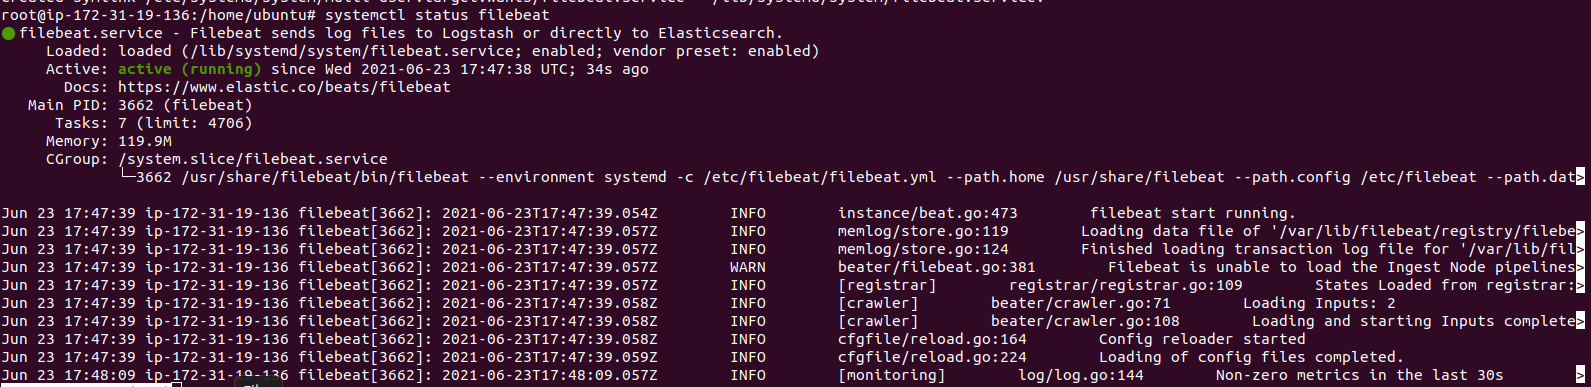
Task: Click the green status dot beside filebeat.service
Action: [x=9, y=33]
